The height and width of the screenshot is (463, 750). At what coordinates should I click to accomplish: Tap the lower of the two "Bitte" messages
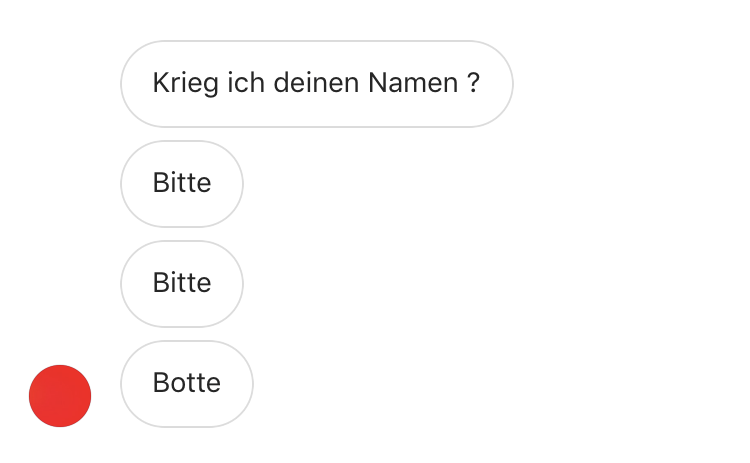(x=182, y=284)
